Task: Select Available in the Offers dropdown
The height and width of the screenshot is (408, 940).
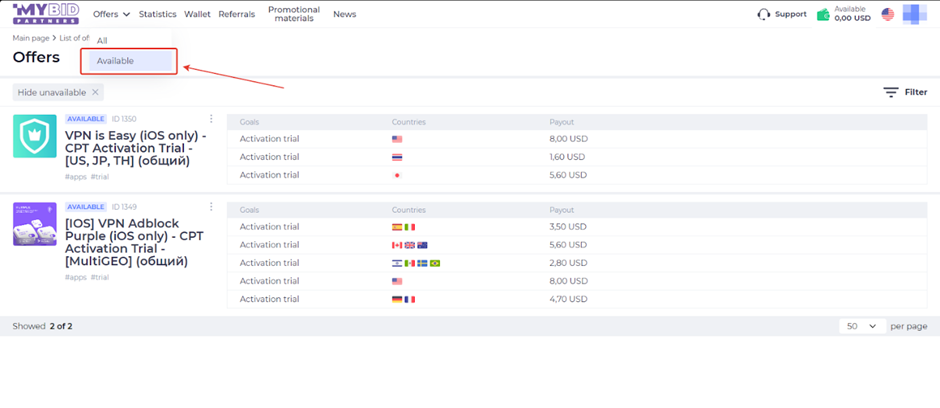Action: (130, 61)
